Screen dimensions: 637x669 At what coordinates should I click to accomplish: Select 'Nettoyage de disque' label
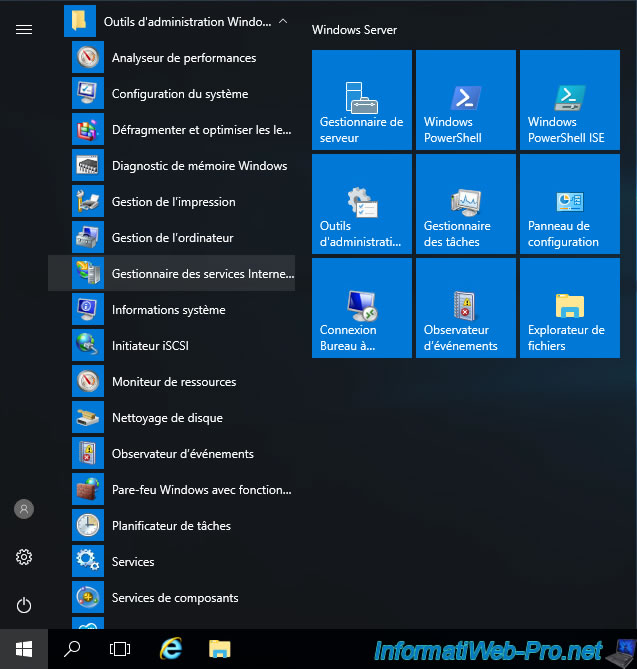(x=167, y=418)
